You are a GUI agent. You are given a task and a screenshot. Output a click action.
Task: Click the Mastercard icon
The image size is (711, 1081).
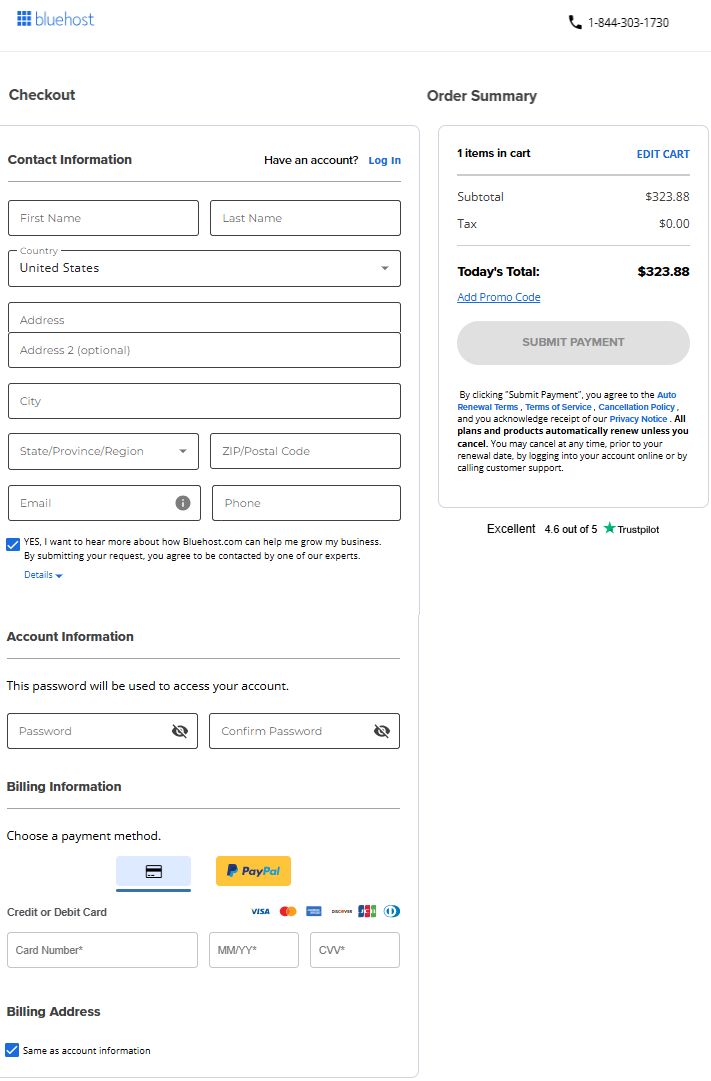(x=288, y=911)
